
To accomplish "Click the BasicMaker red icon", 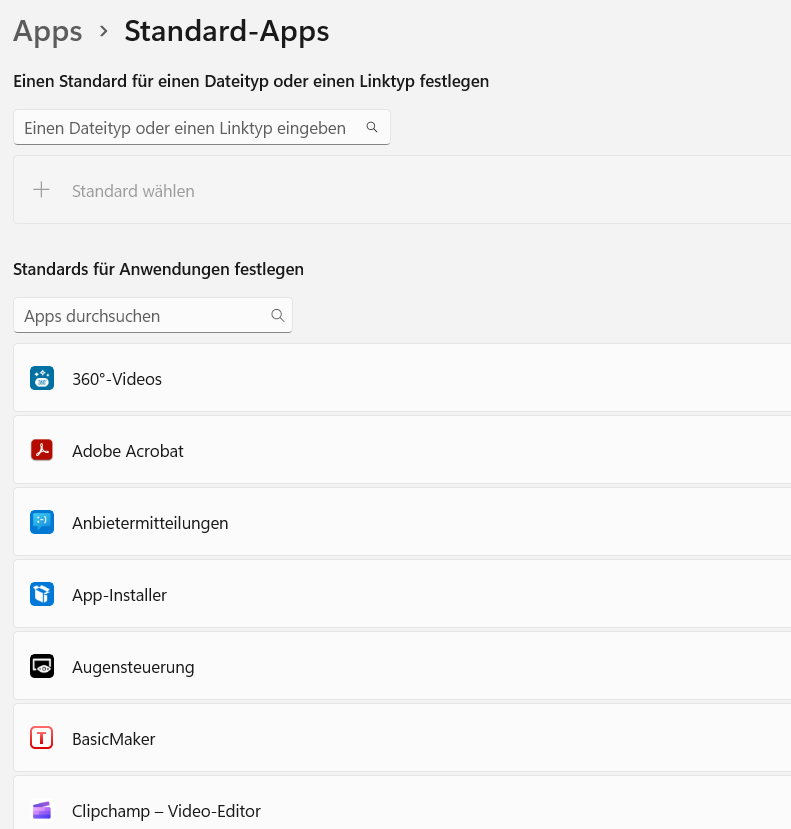I will (x=41, y=739).
